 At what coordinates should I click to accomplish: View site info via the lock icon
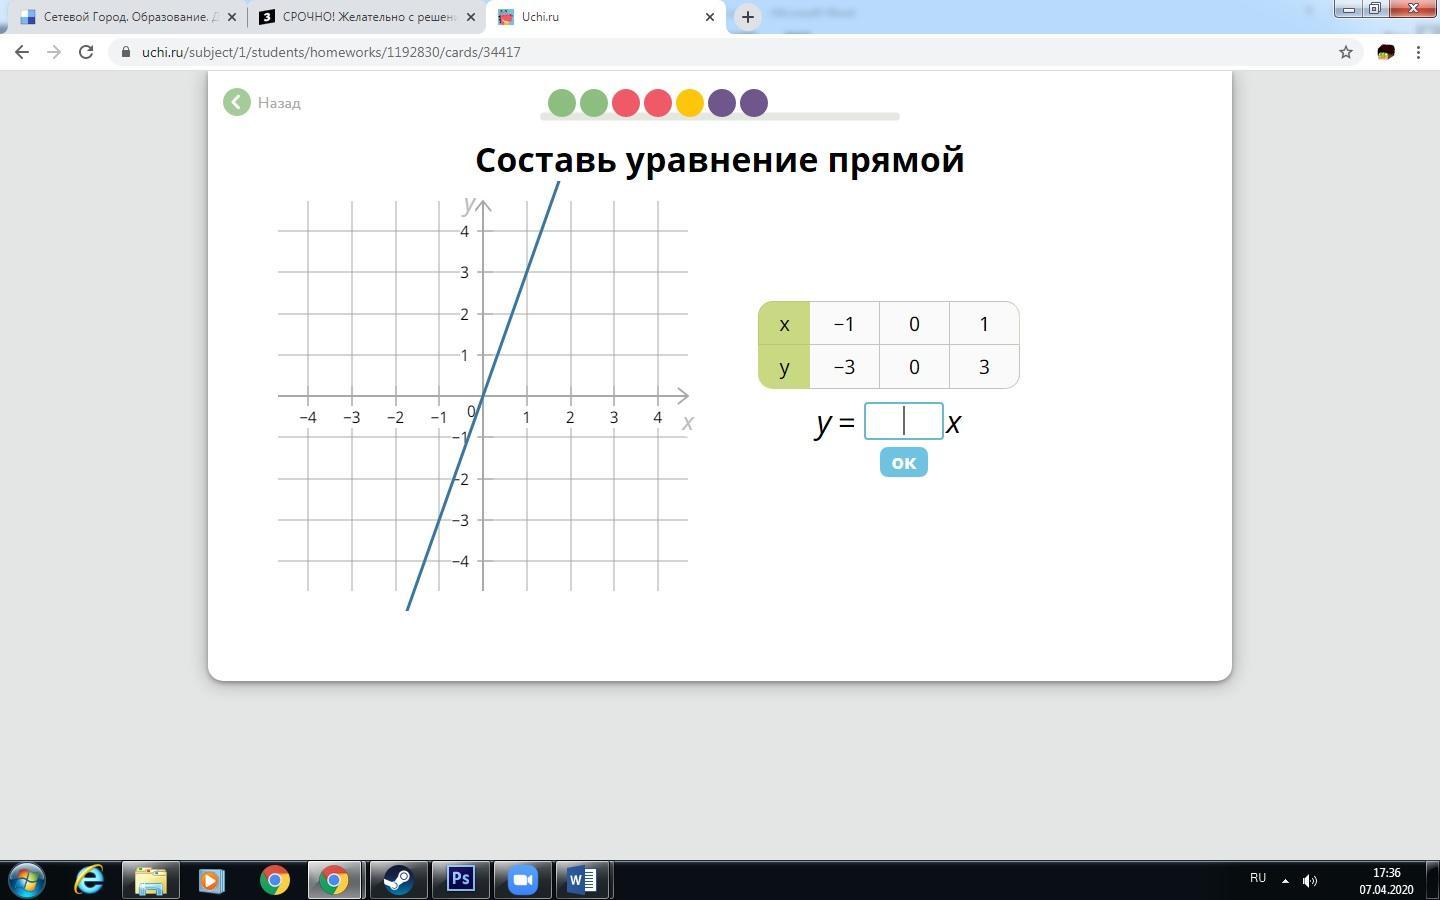coord(126,52)
